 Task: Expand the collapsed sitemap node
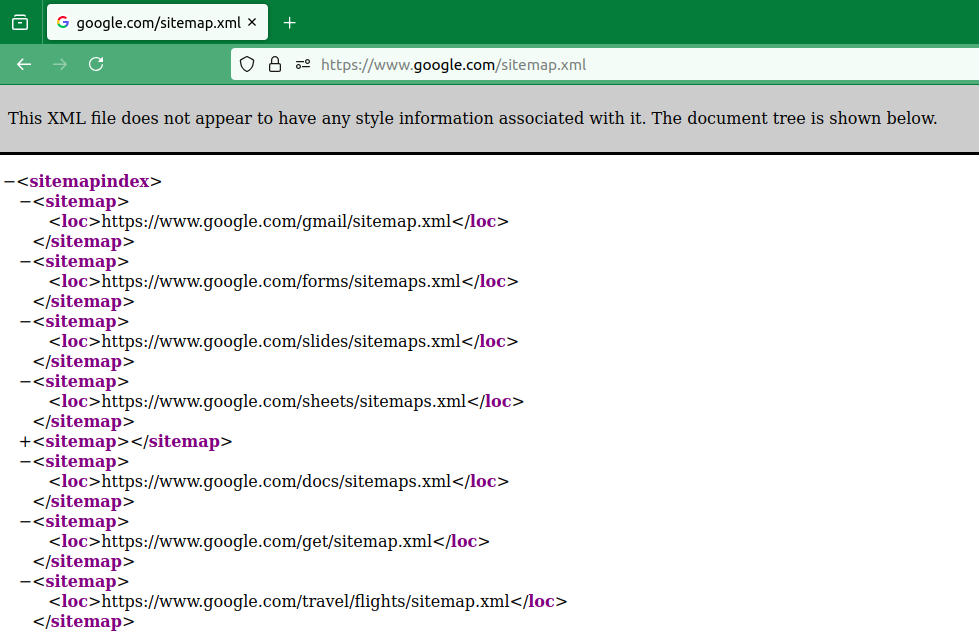coord(26,442)
